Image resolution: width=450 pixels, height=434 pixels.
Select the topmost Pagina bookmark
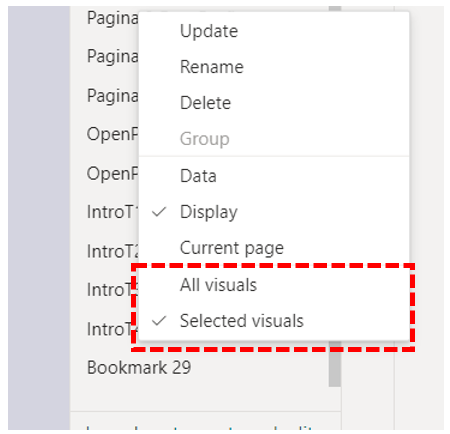pos(113,18)
